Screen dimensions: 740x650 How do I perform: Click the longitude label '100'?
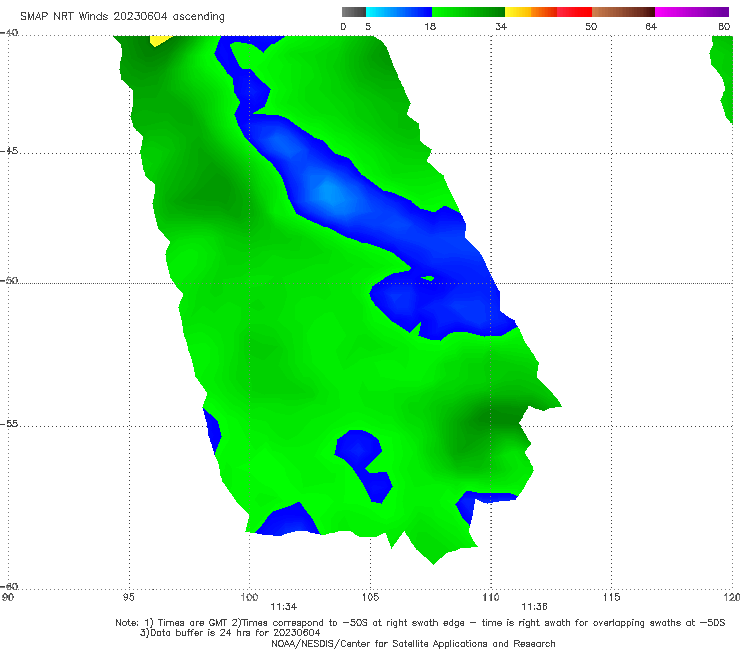[249, 597]
